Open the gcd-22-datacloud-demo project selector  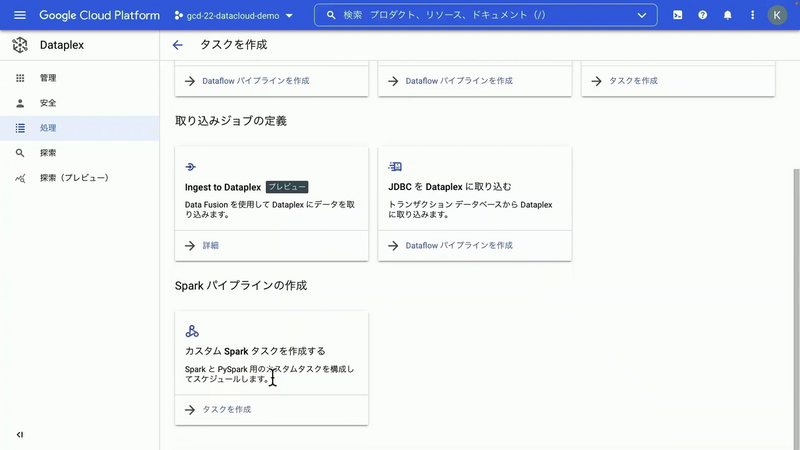[x=234, y=16]
